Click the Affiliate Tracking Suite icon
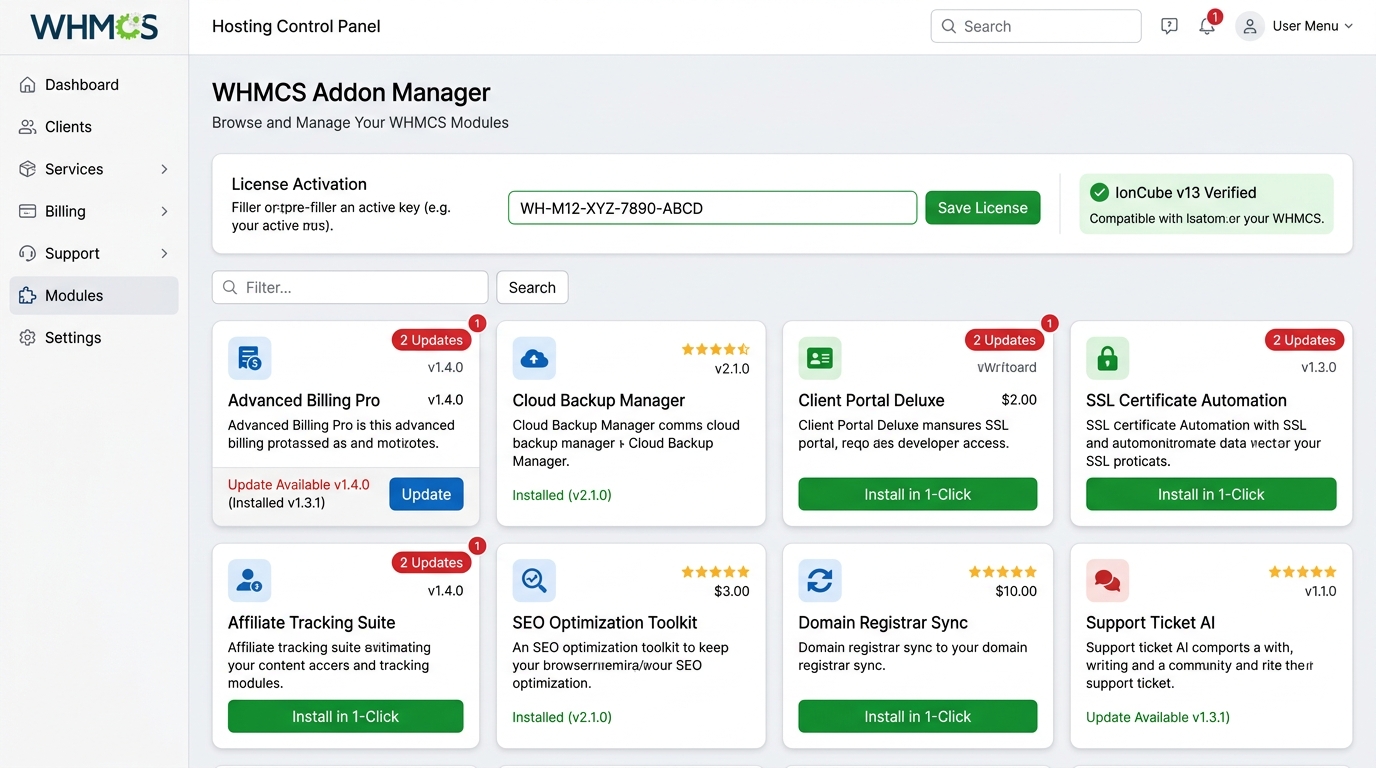The width and height of the screenshot is (1376, 768). pyautogui.click(x=249, y=580)
